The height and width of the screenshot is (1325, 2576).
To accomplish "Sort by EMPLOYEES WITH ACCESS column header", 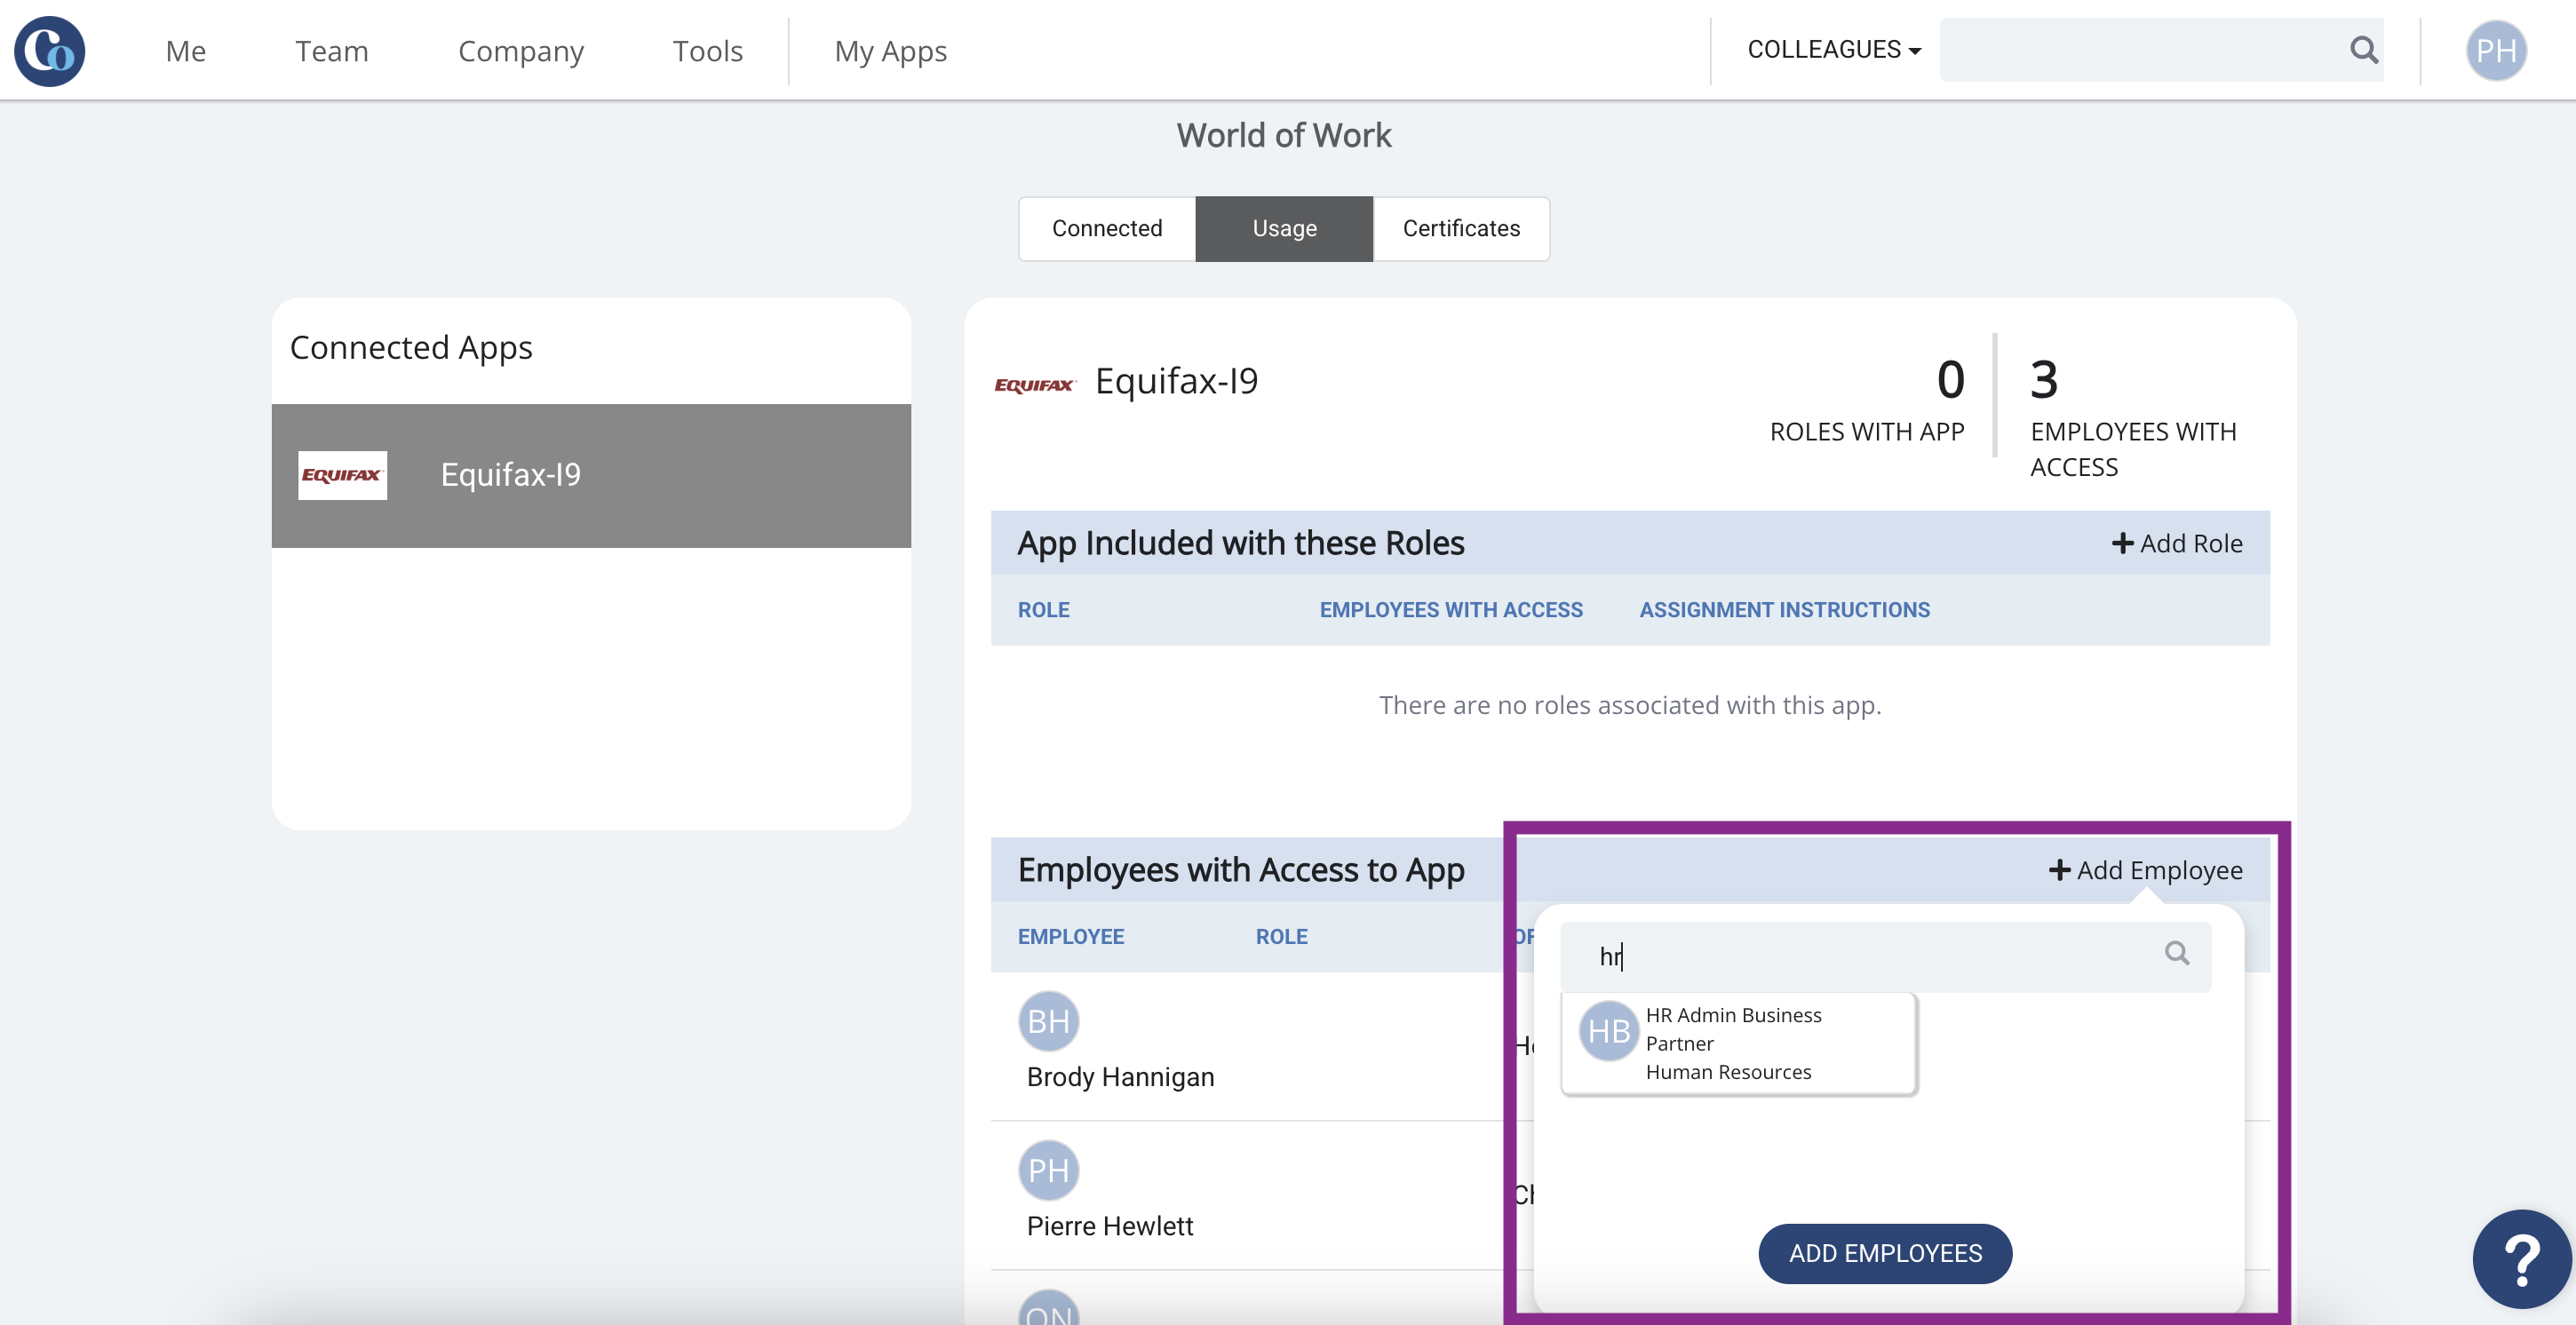I will [1450, 610].
